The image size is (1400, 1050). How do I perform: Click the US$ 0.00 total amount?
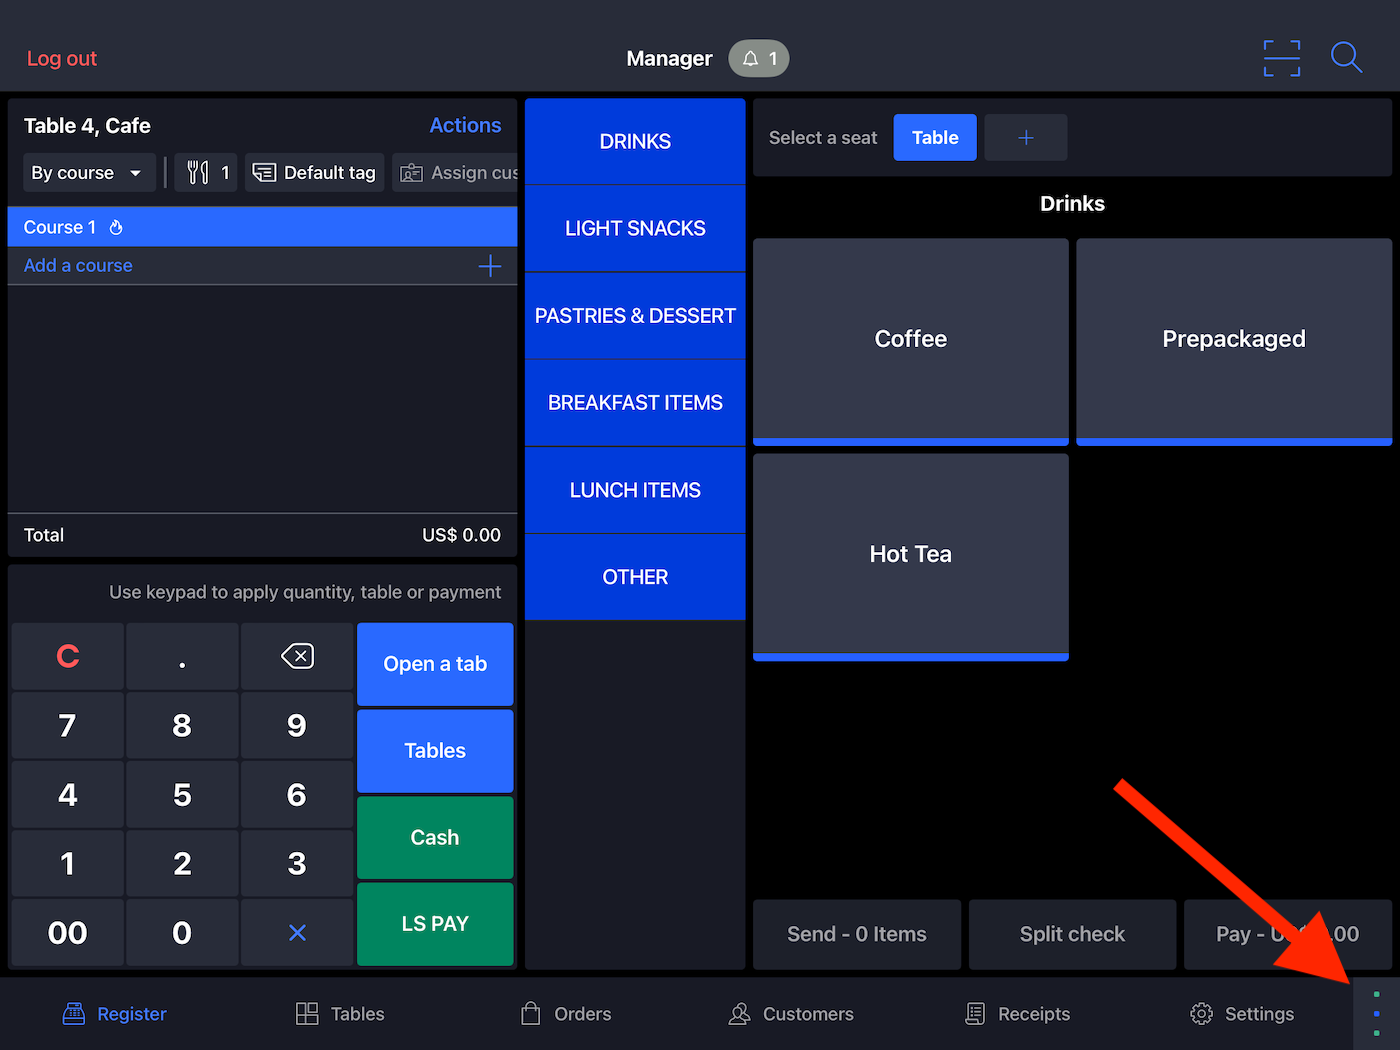[461, 535]
